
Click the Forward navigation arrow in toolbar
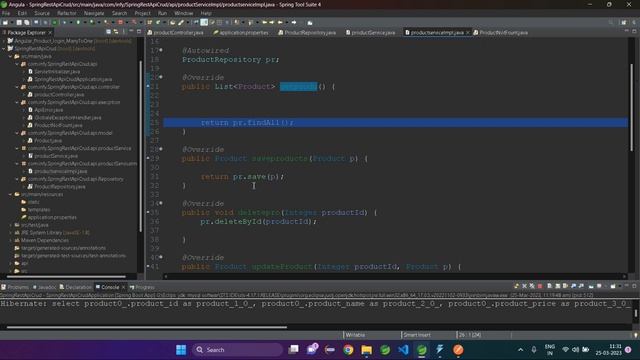294,22
